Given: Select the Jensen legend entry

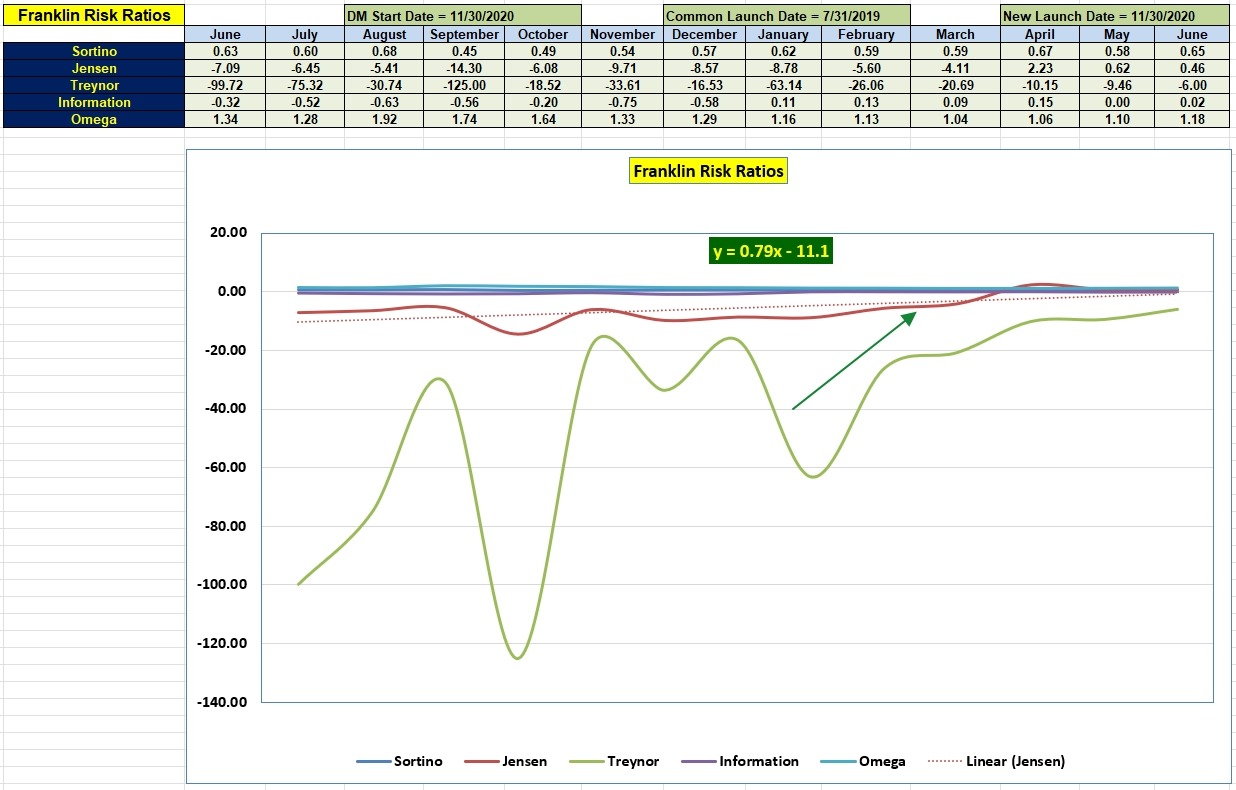Looking at the screenshot, I should [505, 761].
